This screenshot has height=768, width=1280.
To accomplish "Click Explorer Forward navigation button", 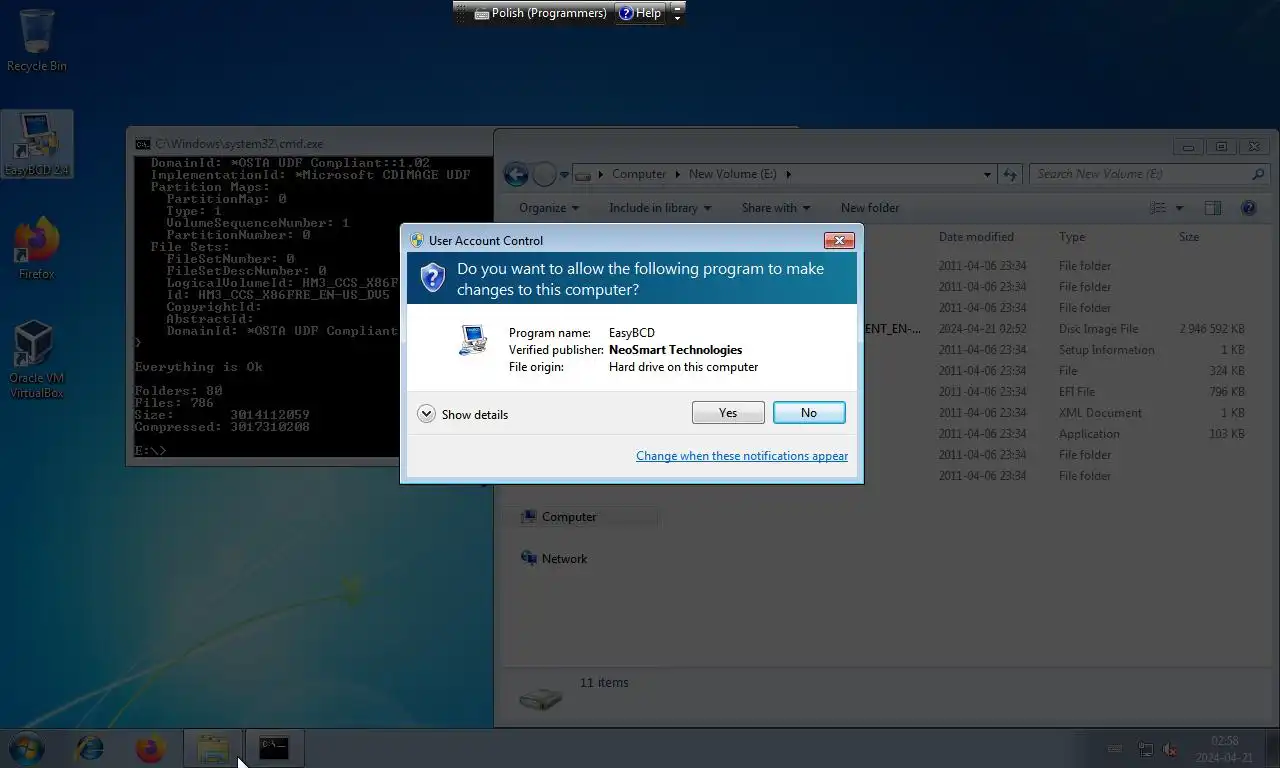I will 544,175.
